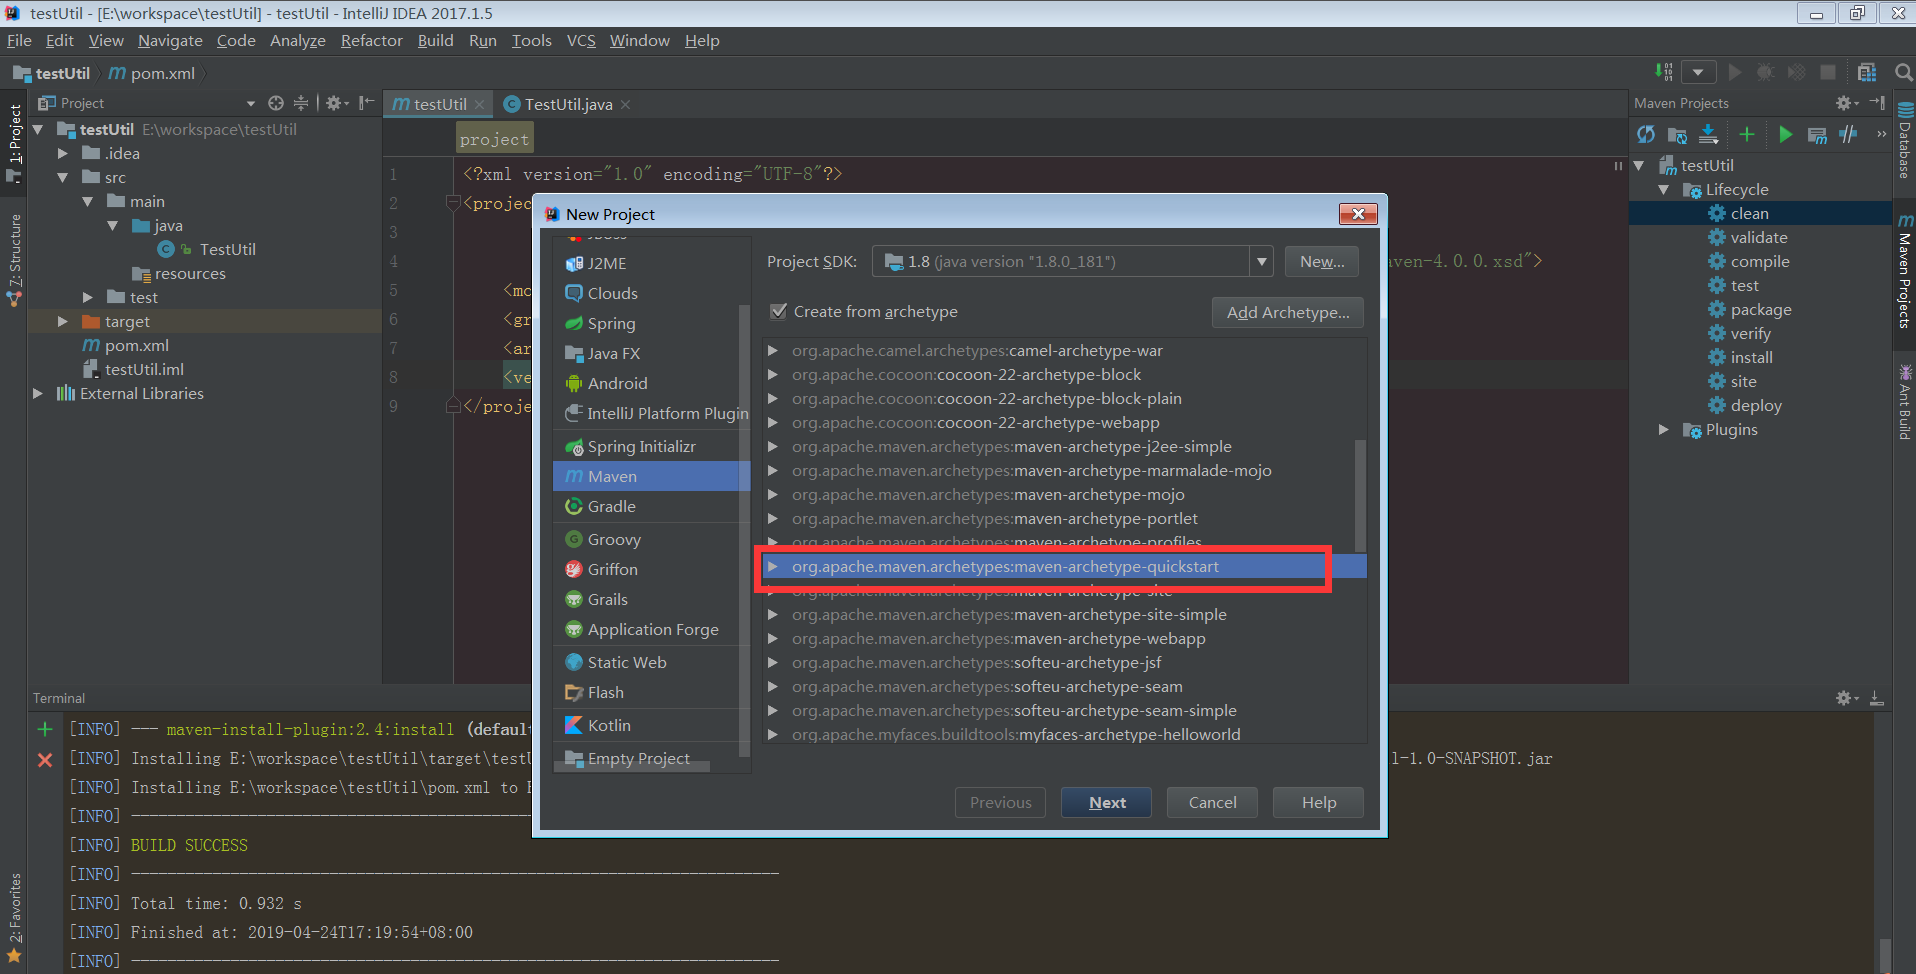This screenshot has width=1916, height=974.
Task: Open the Refactor menu
Action: click(x=371, y=41)
